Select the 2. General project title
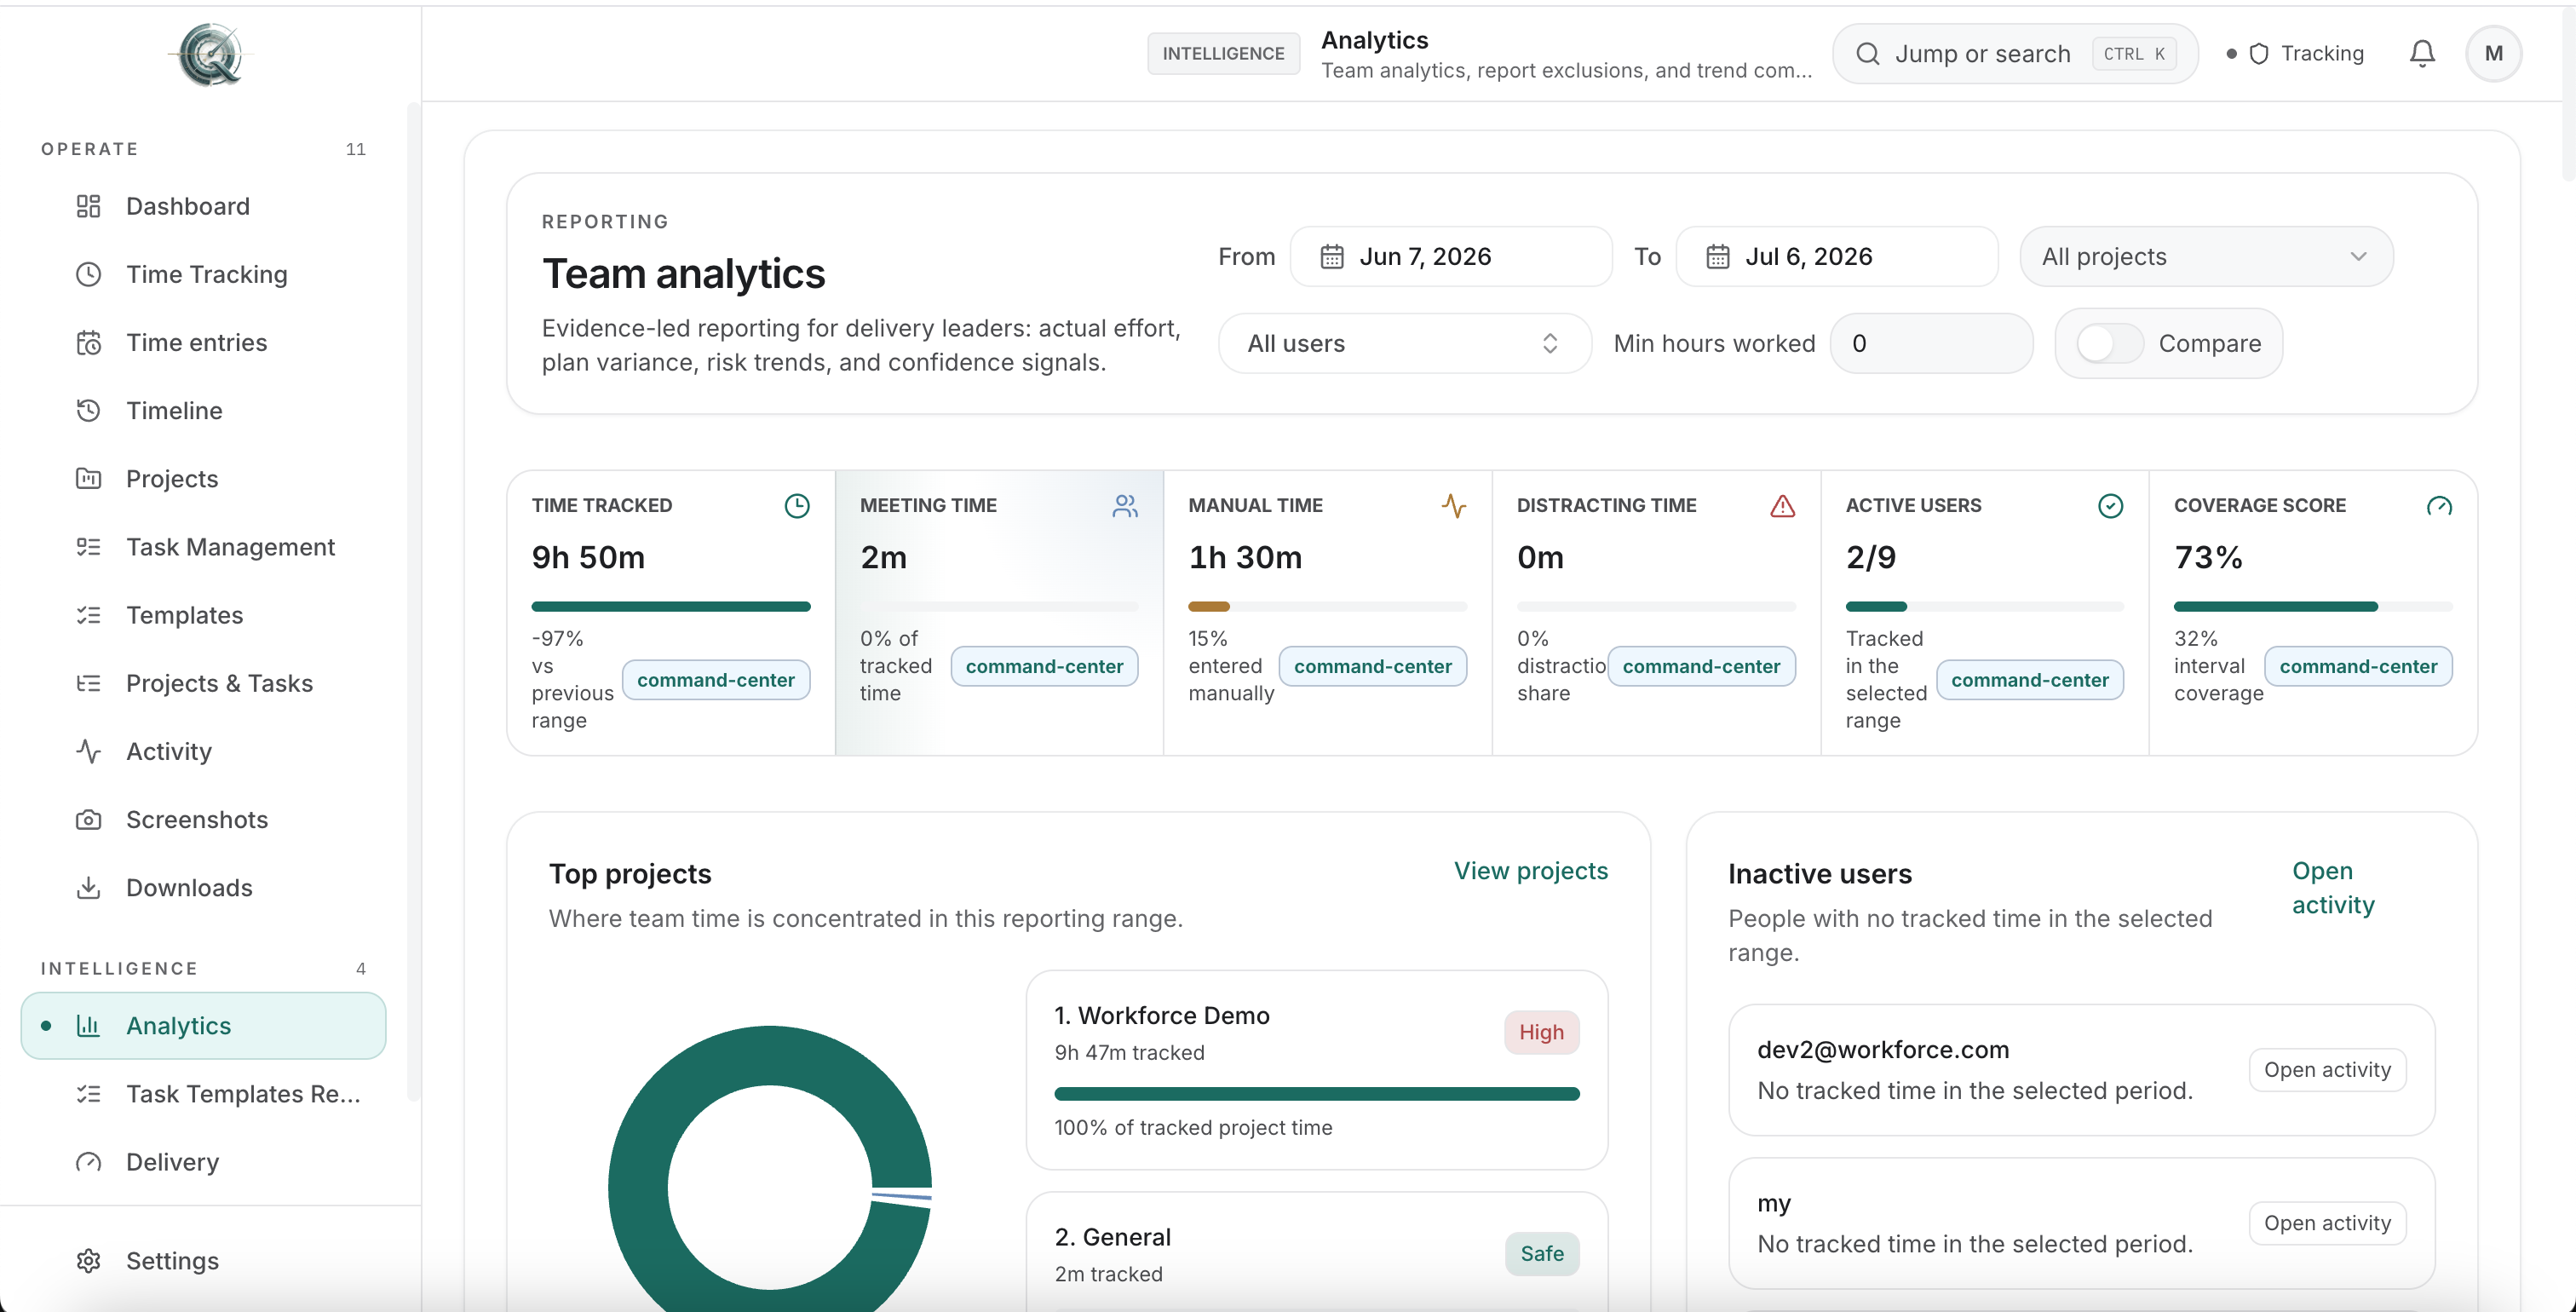The image size is (2576, 1312). (x=1112, y=1237)
